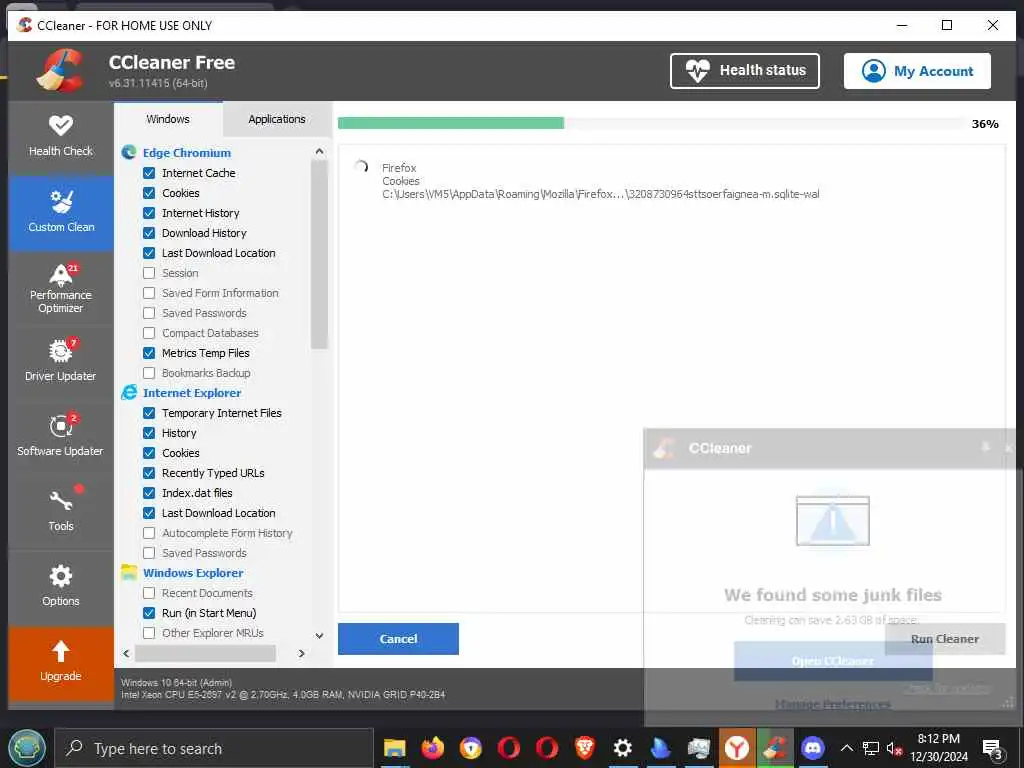Enable the Session checkbox
The height and width of the screenshot is (768, 1024).
(x=149, y=273)
